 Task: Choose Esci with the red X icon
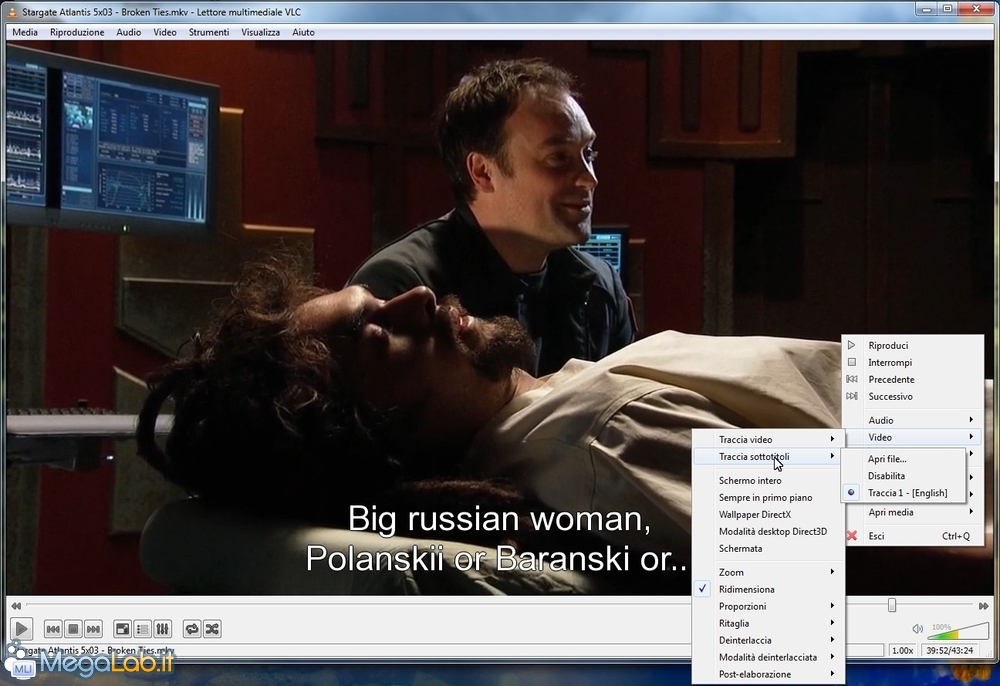coord(913,536)
